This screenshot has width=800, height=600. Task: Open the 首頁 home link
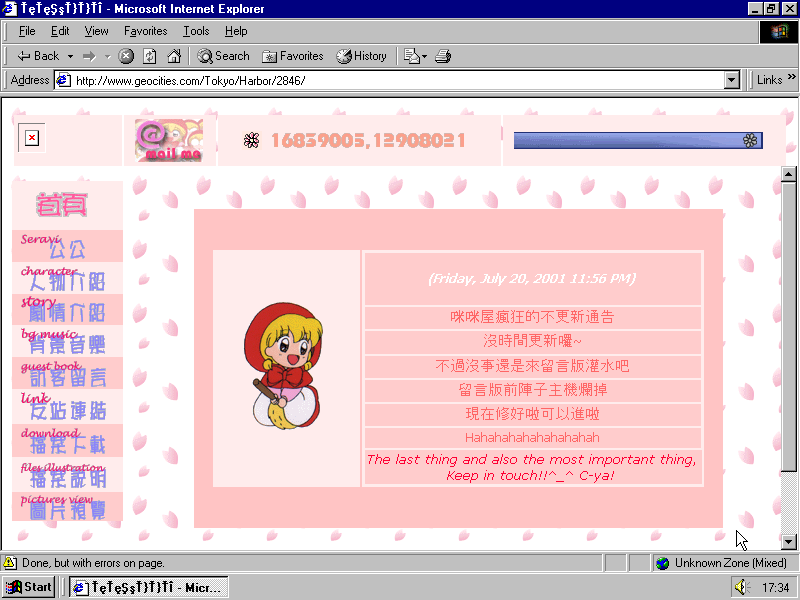tap(62, 205)
